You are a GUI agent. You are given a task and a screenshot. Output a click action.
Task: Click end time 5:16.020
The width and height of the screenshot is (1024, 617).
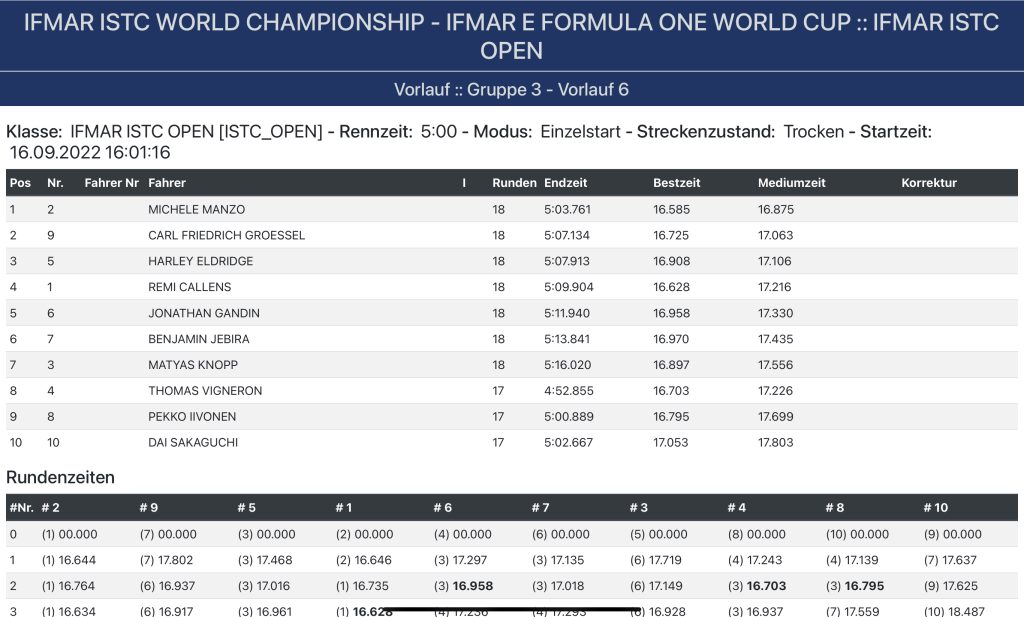coord(568,365)
